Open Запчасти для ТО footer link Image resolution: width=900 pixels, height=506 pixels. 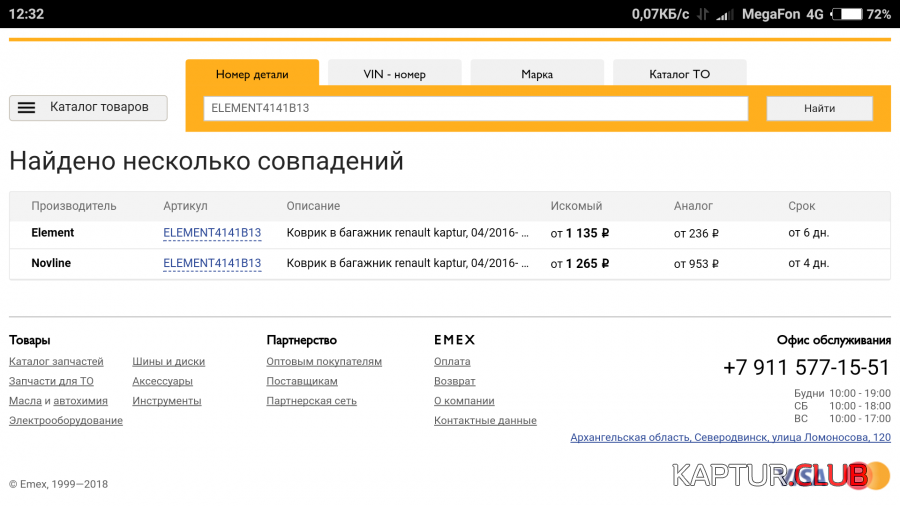[51, 381]
